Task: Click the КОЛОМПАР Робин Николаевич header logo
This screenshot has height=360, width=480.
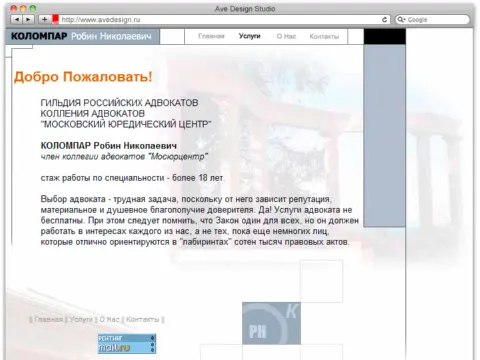Action: click(82, 36)
